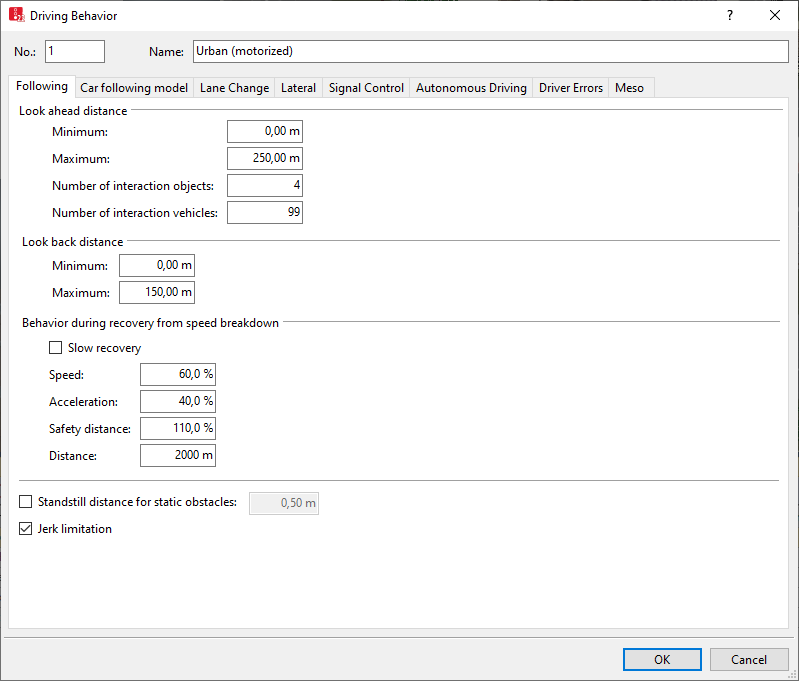The image size is (799, 681).
Task: Open the Autonomous Driving tab
Action: (x=471, y=88)
